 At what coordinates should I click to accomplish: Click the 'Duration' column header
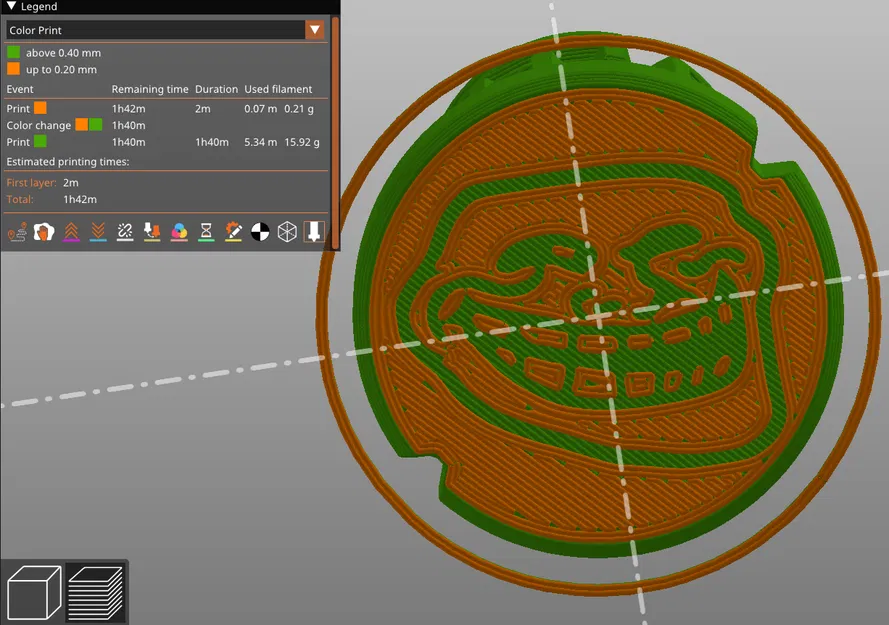pos(217,89)
